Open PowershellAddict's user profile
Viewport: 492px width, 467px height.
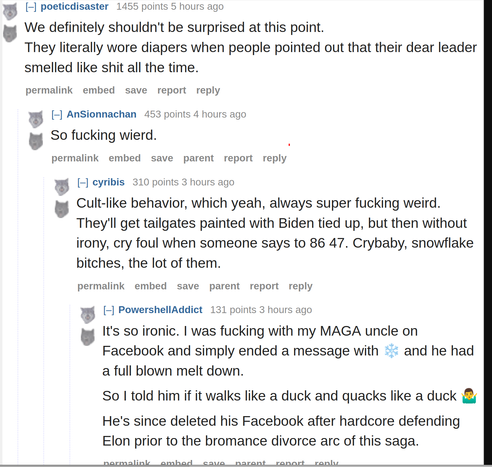[160, 310]
